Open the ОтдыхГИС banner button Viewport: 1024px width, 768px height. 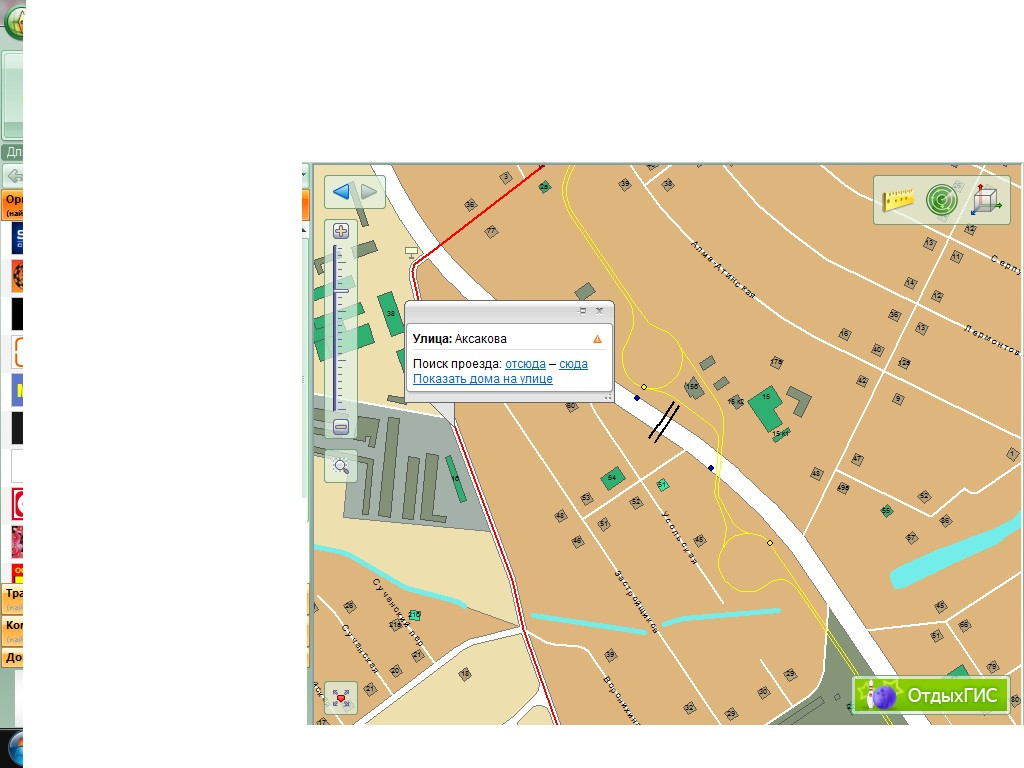click(931, 695)
